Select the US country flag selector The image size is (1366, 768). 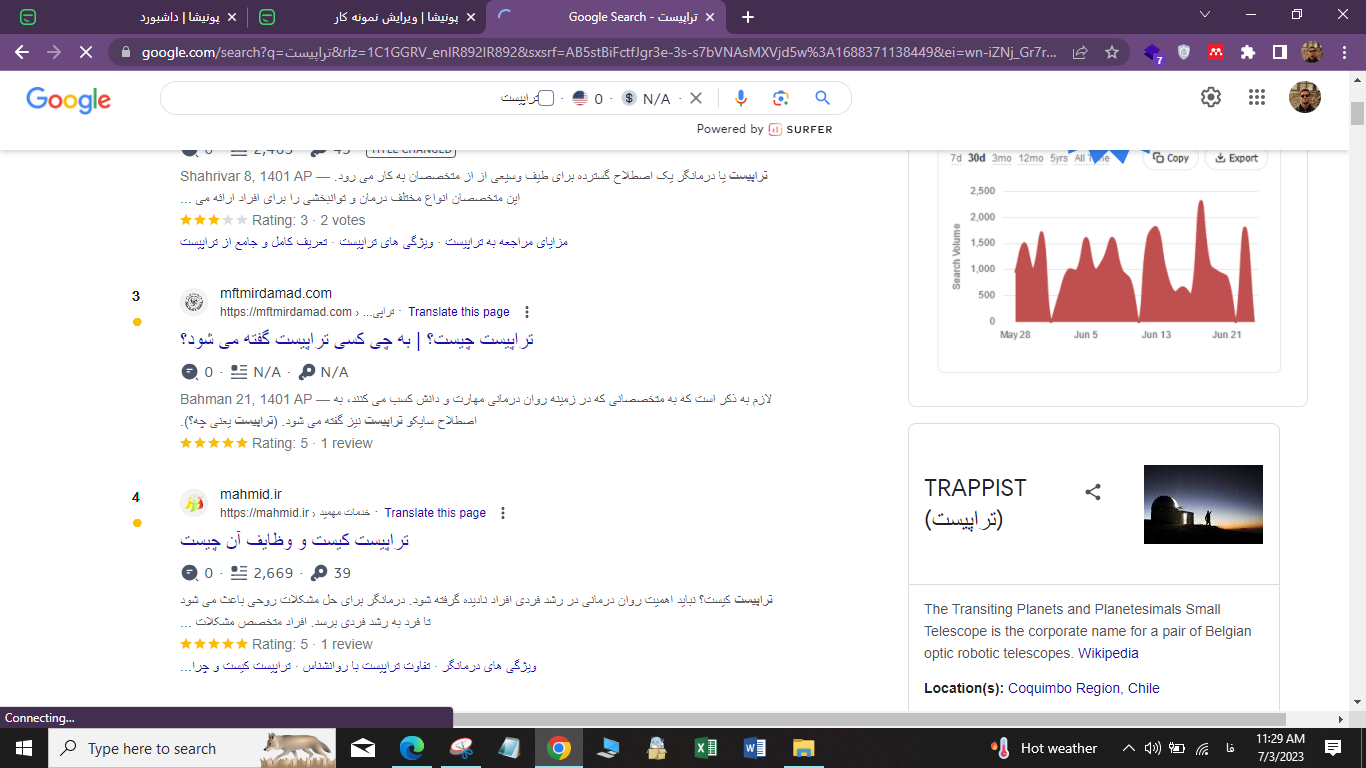click(x=579, y=98)
